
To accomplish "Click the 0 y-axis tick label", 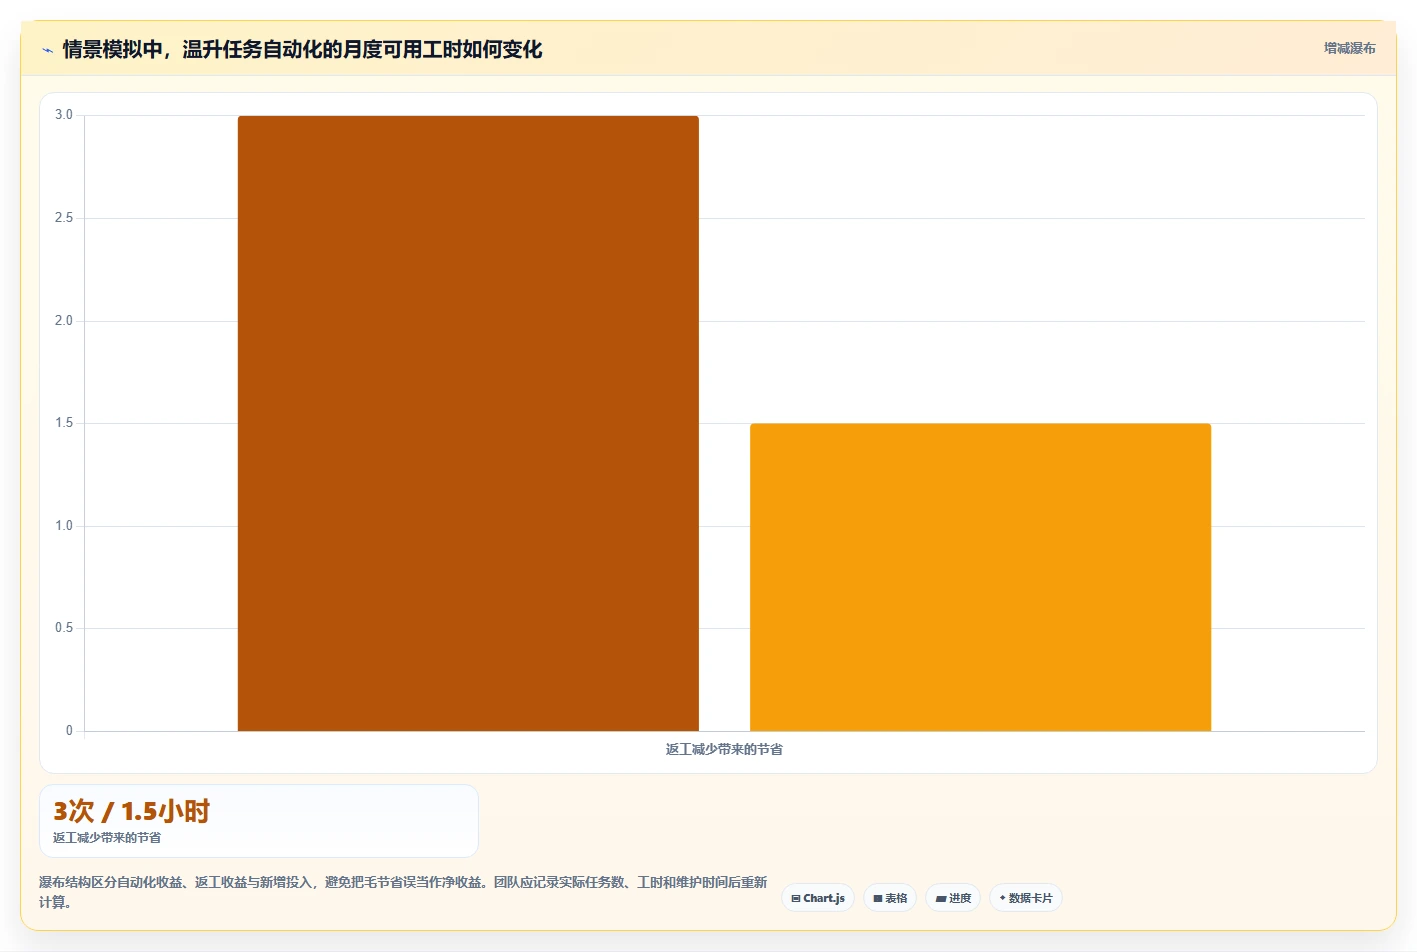I will (x=69, y=731).
